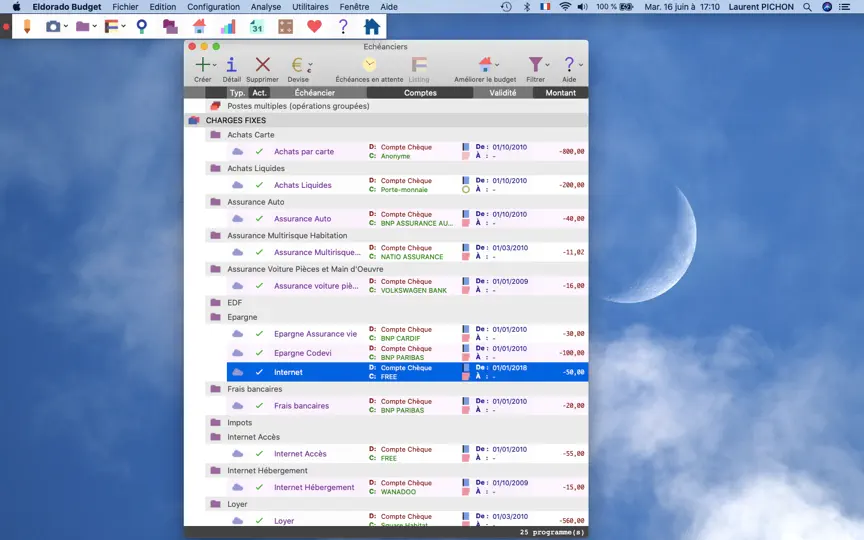Toggle the active checkmark for Epargne Codevi
Screen dimensions: 864x540
click(259, 353)
